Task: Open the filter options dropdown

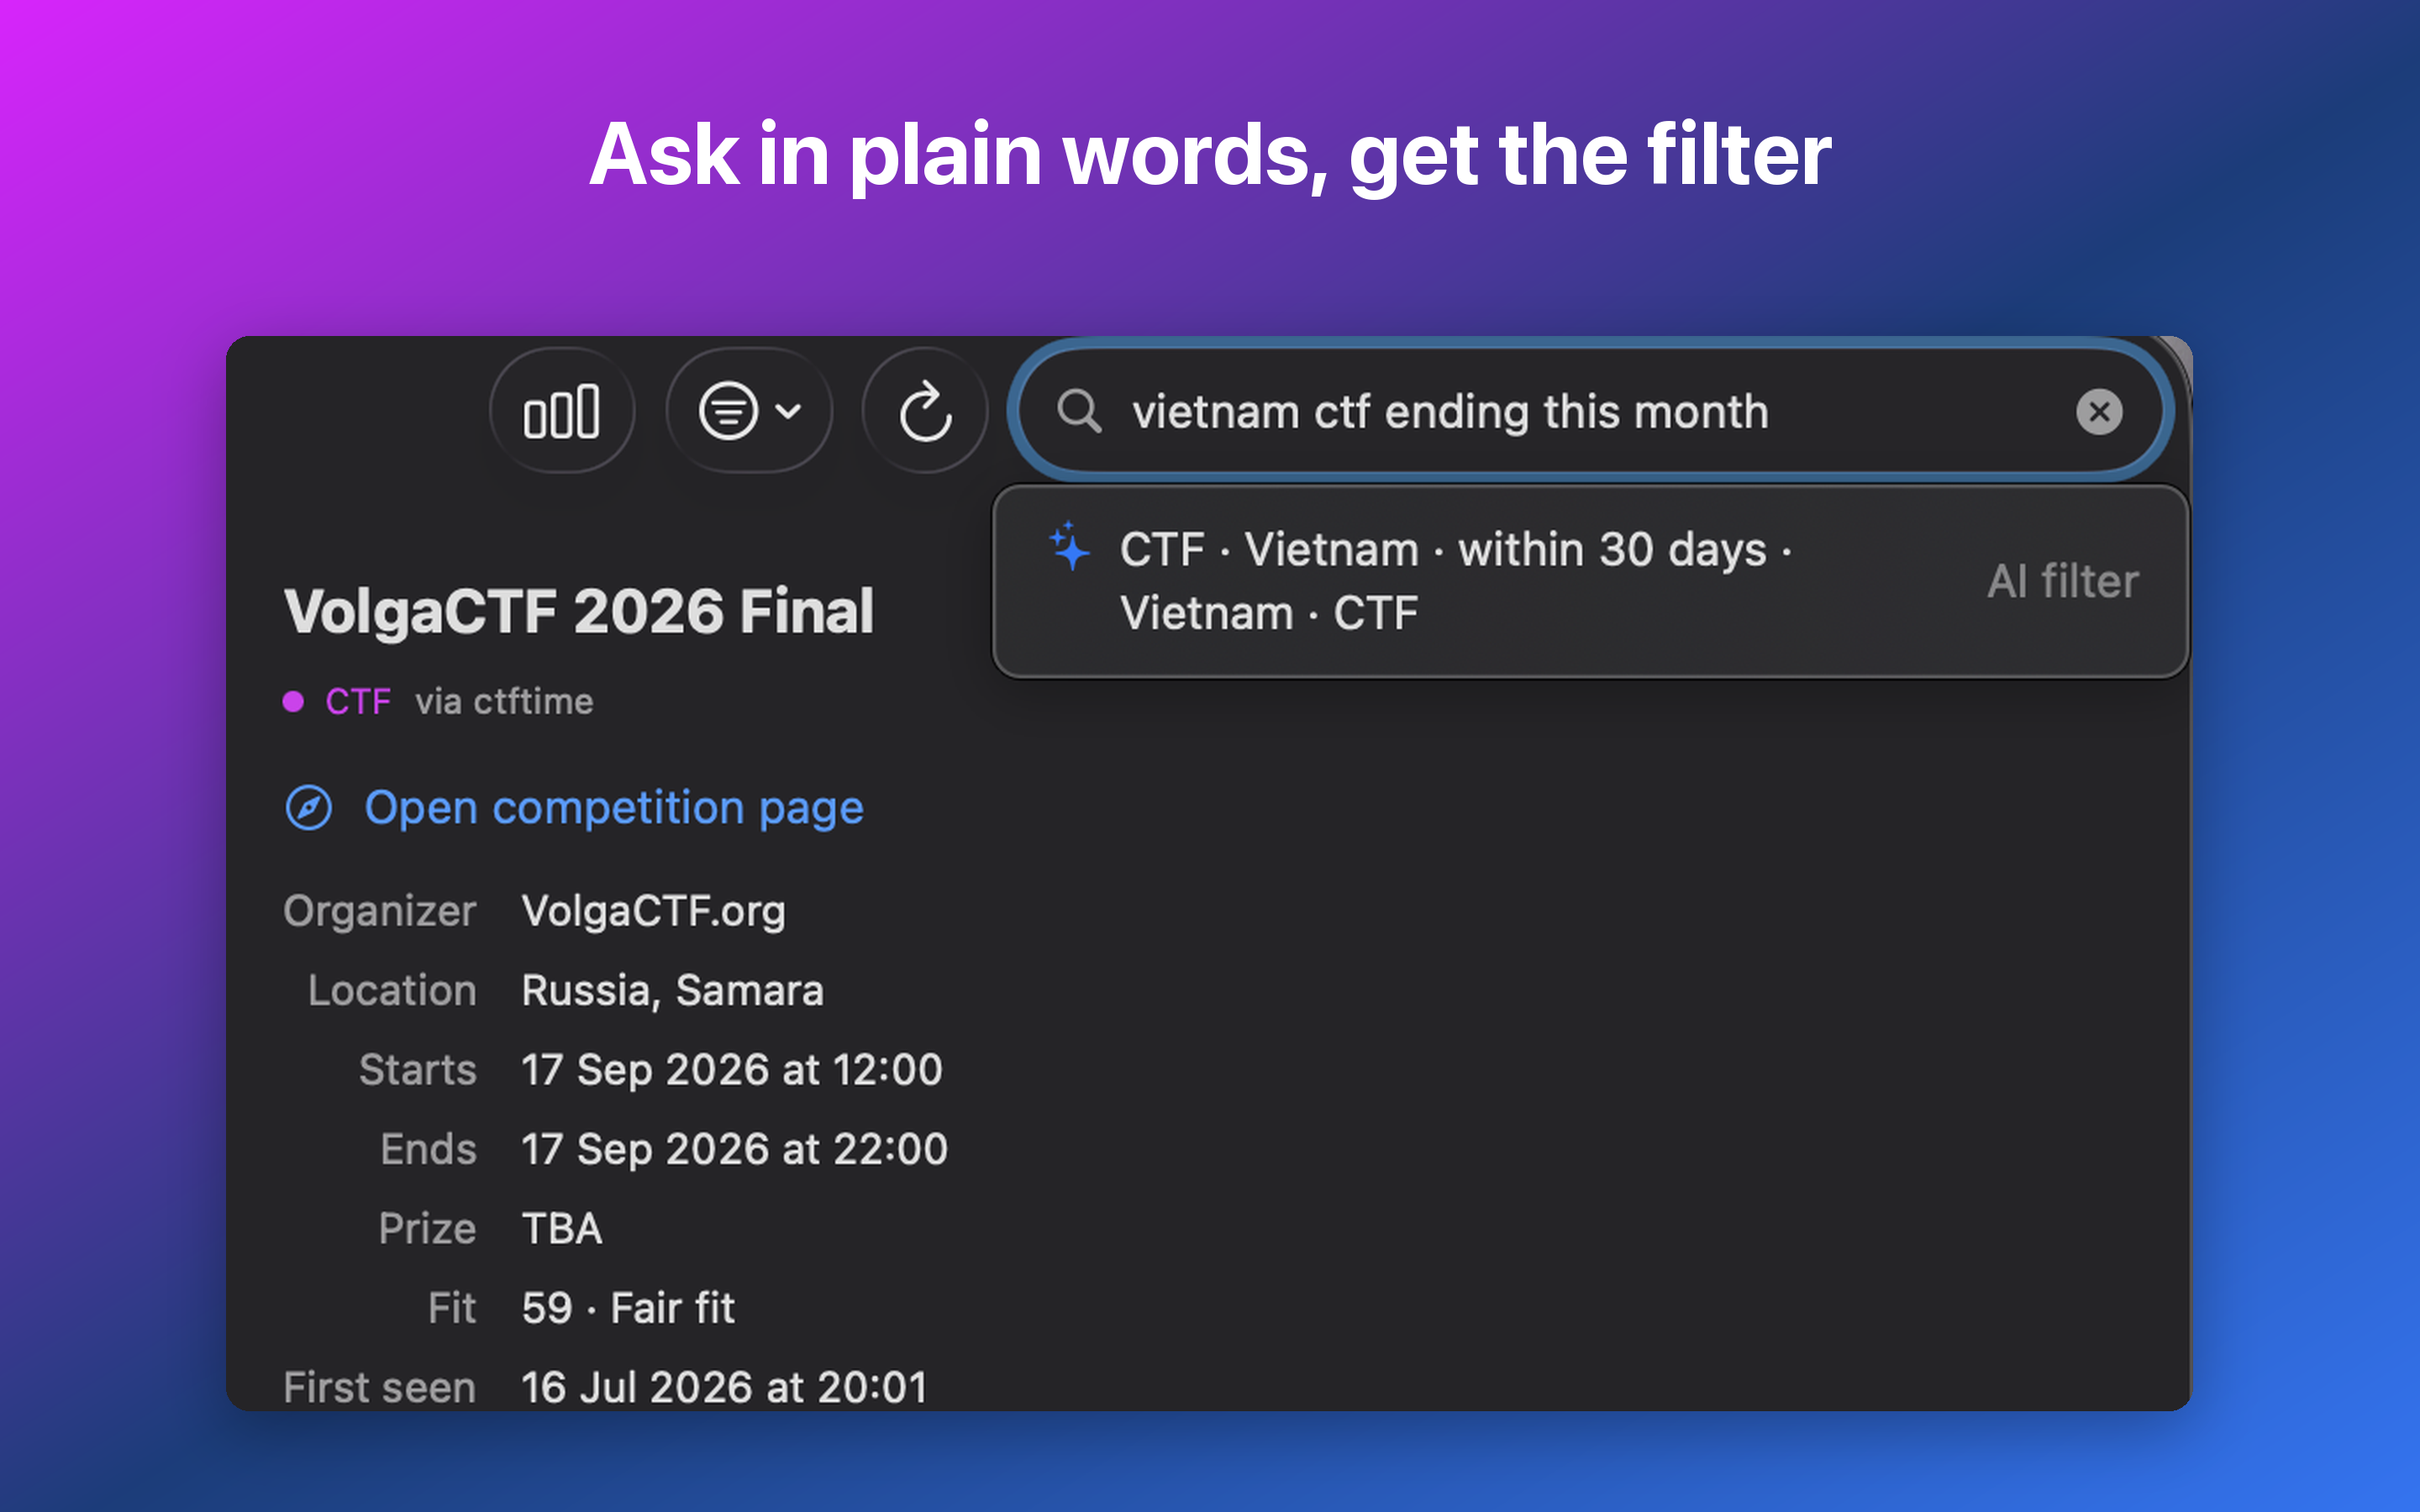Action: (x=749, y=411)
